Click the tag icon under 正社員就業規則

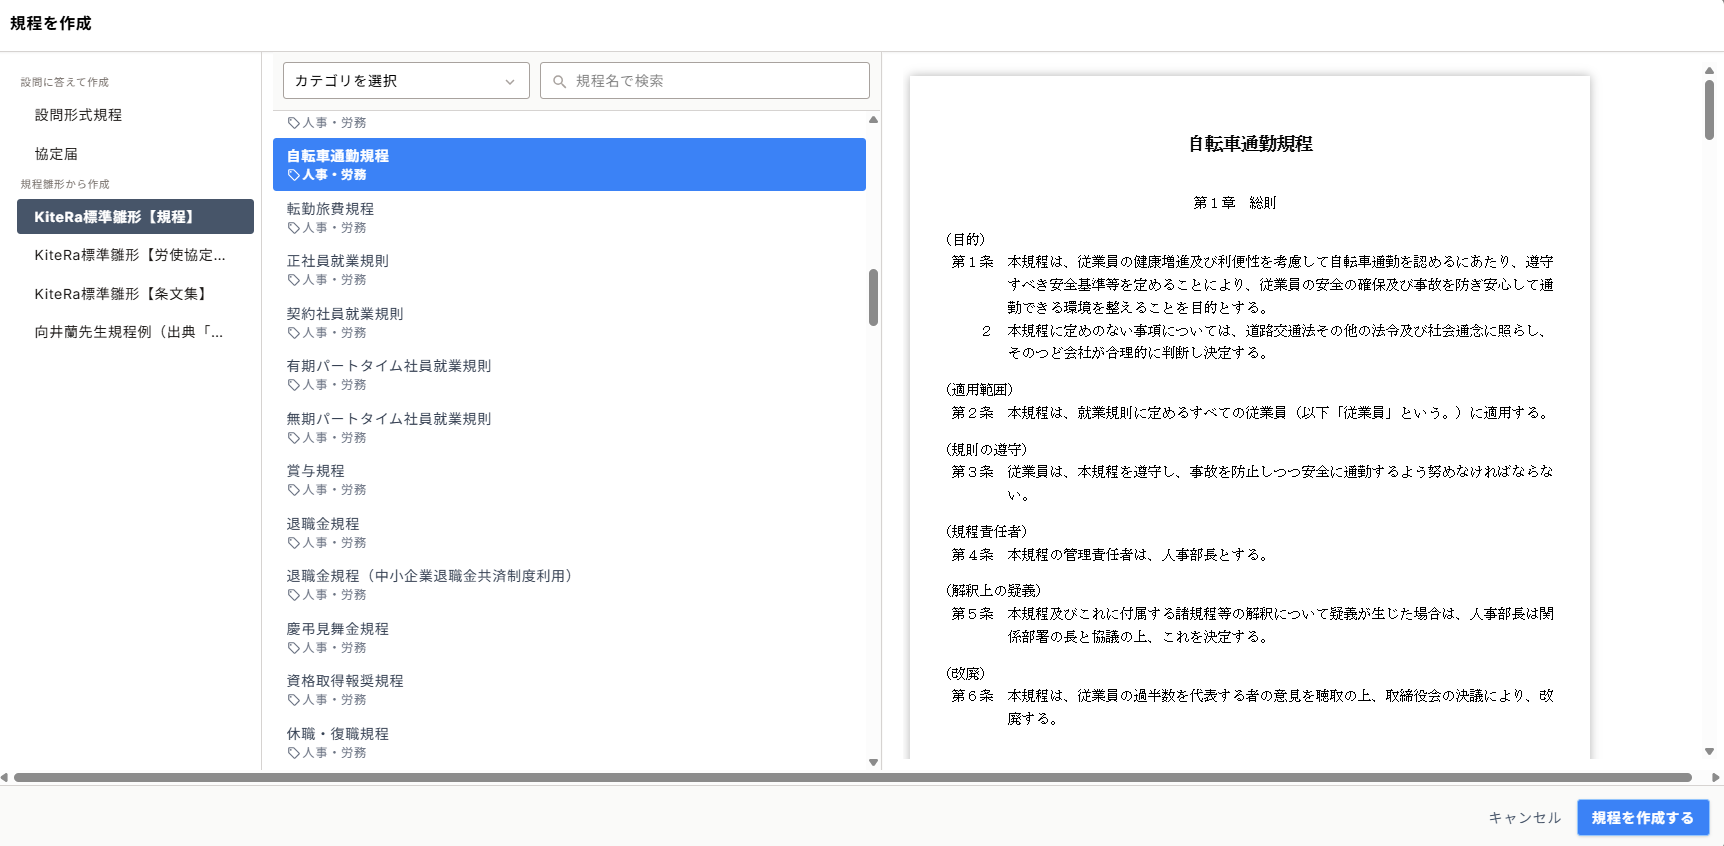pyautogui.click(x=294, y=280)
